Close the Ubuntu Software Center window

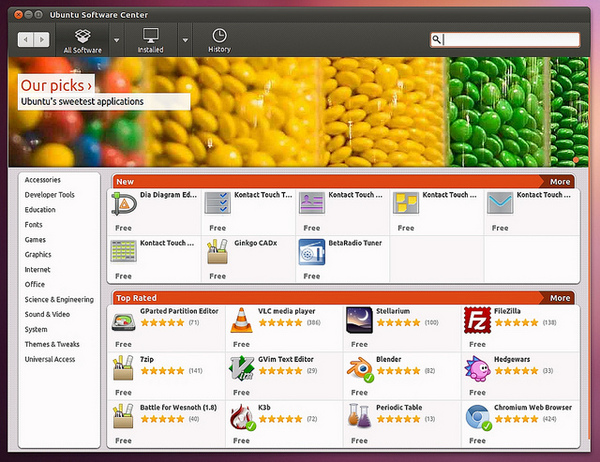18,15
